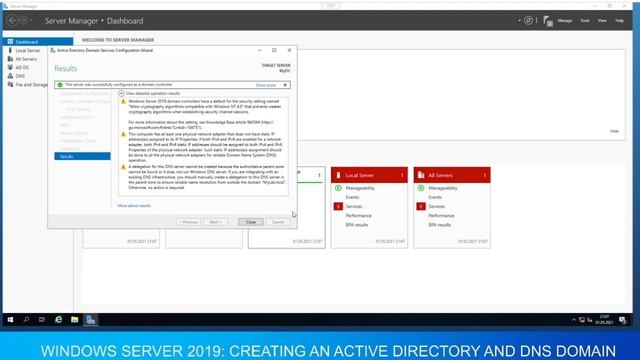Image resolution: width=640 pixels, height=360 pixels.
Task: Click the DNS delegation warning icon
Action: [x=123, y=167]
